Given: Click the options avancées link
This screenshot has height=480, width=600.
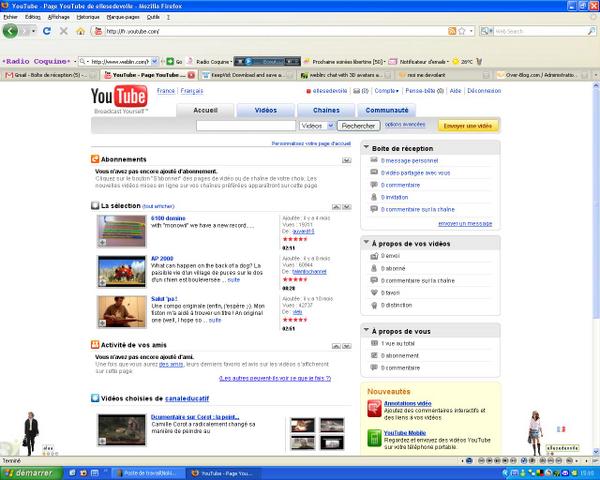Looking at the screenshot, I should [x=405, y=124].
